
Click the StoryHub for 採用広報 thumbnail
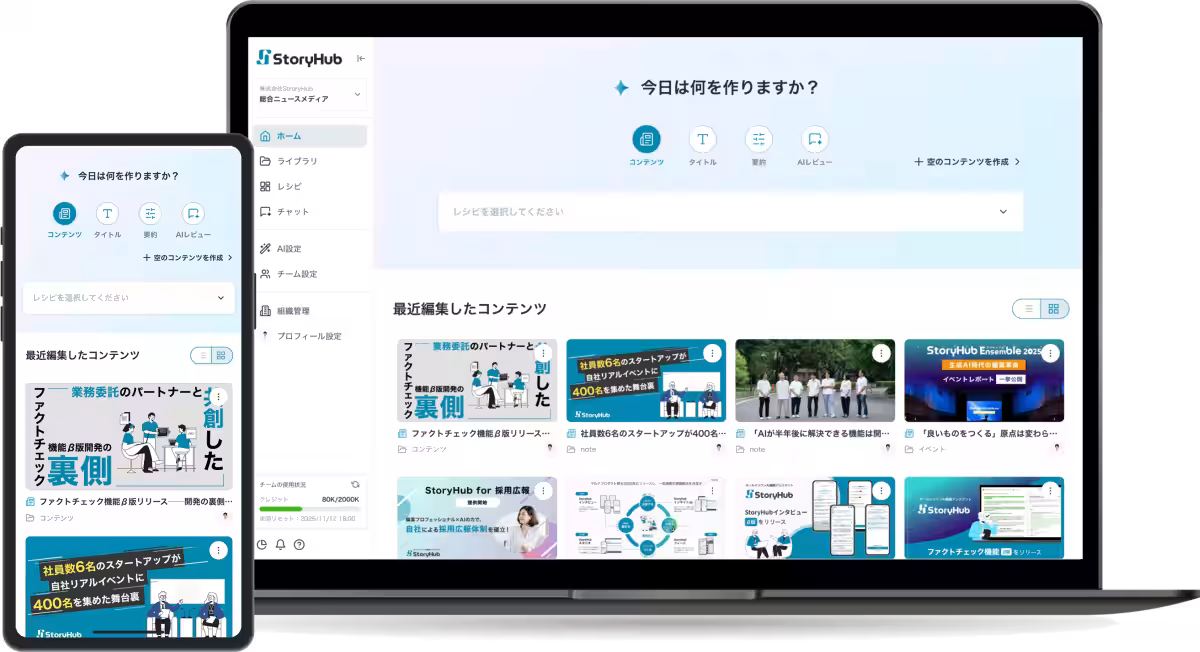click(x=477, y=518)
